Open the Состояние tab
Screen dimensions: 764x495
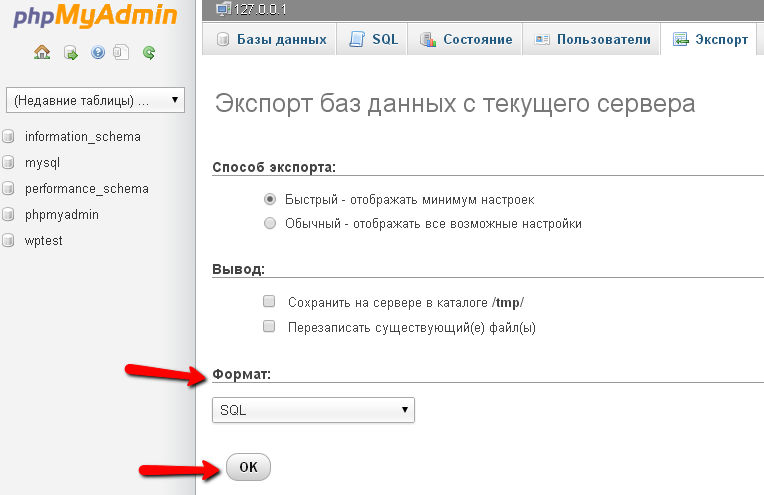[x=466, y=40]
